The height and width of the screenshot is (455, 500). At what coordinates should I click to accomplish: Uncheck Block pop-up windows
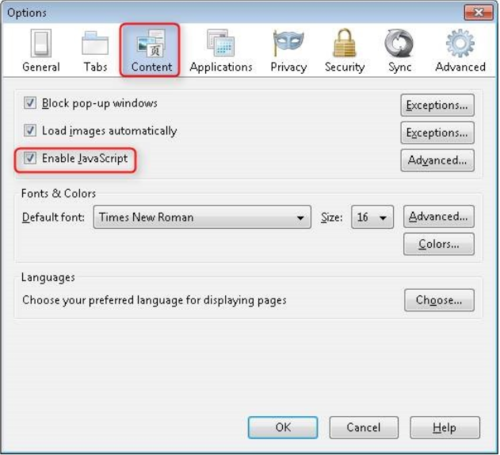coord(30,103)
